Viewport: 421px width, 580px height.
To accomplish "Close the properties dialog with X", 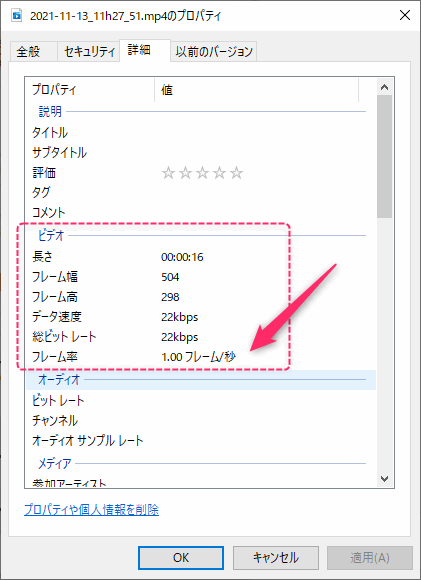I will [405, 15].
